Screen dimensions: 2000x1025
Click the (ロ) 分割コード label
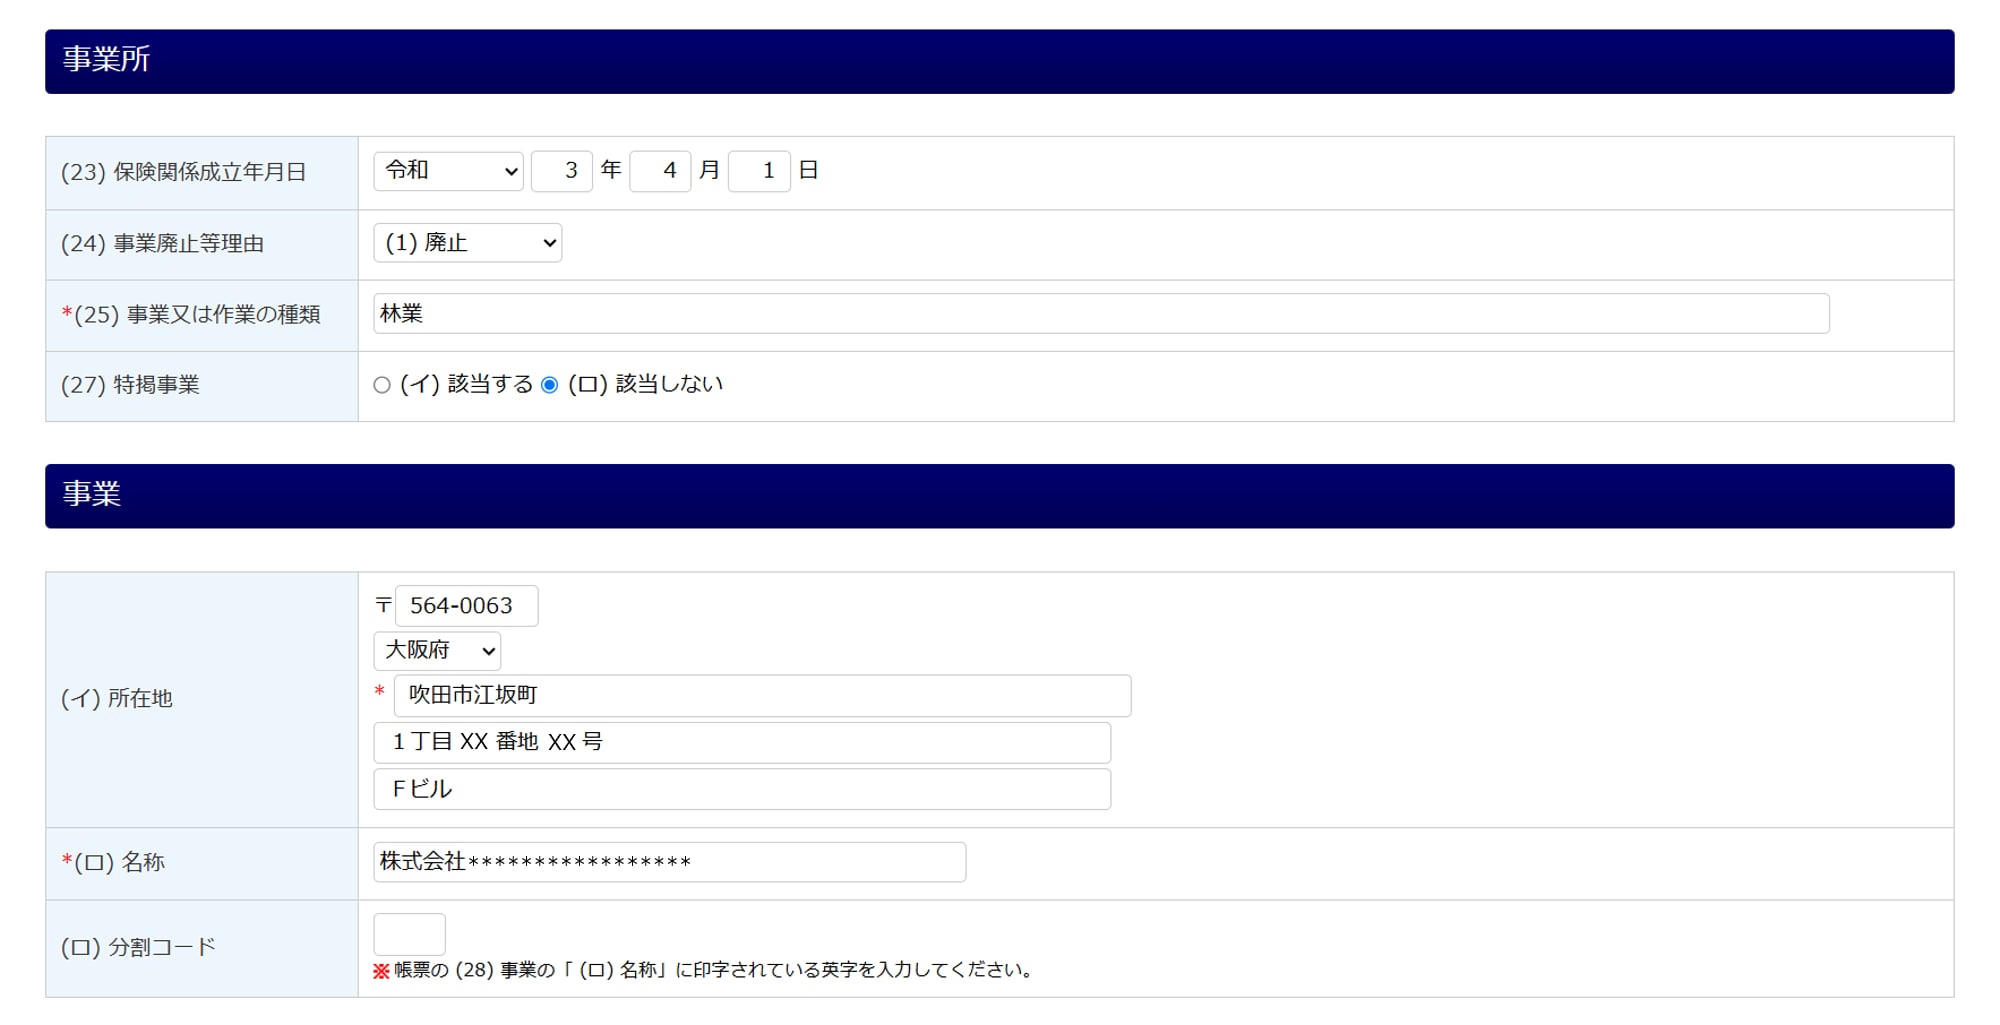[x=138, y=947]
